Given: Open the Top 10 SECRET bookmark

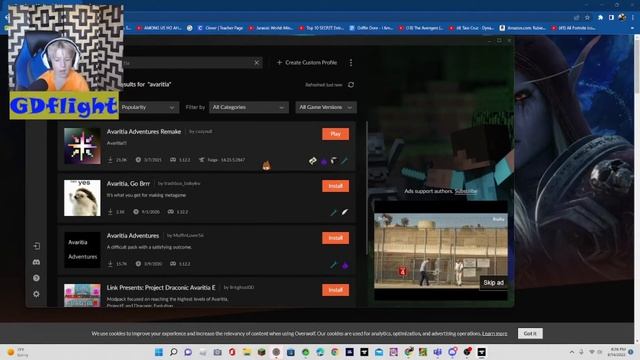Looking at the screenshot, I should point(322,28).
